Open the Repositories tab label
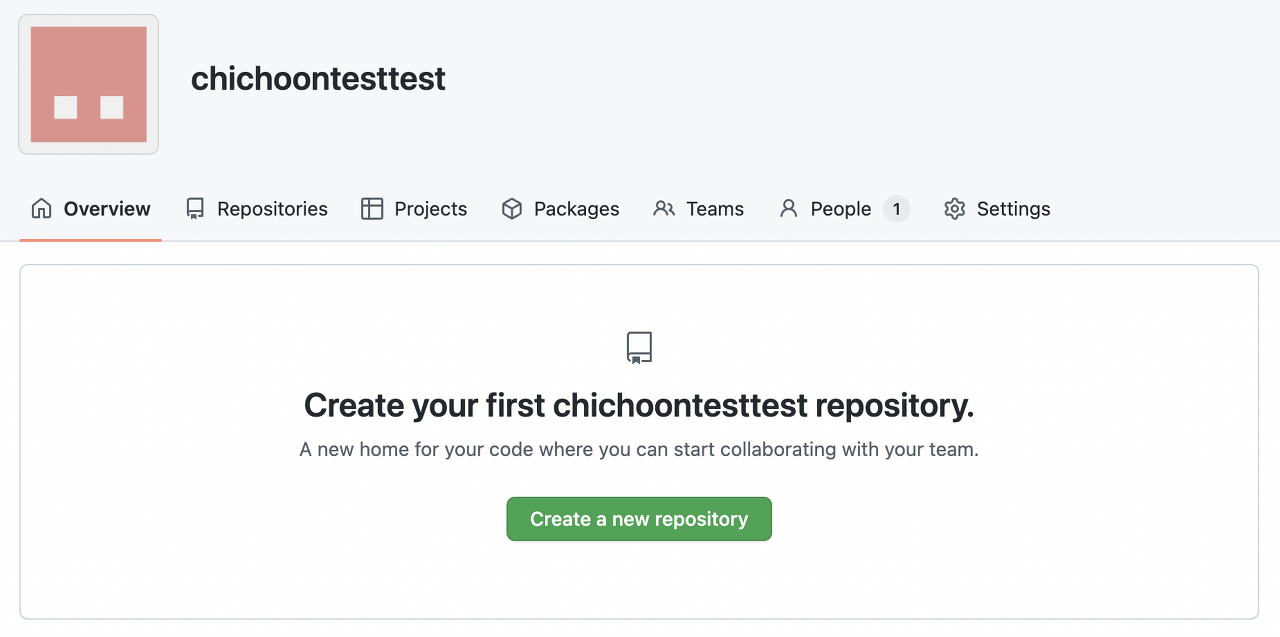This screenshot has width=1280, height=637. (x=272, y=209)
